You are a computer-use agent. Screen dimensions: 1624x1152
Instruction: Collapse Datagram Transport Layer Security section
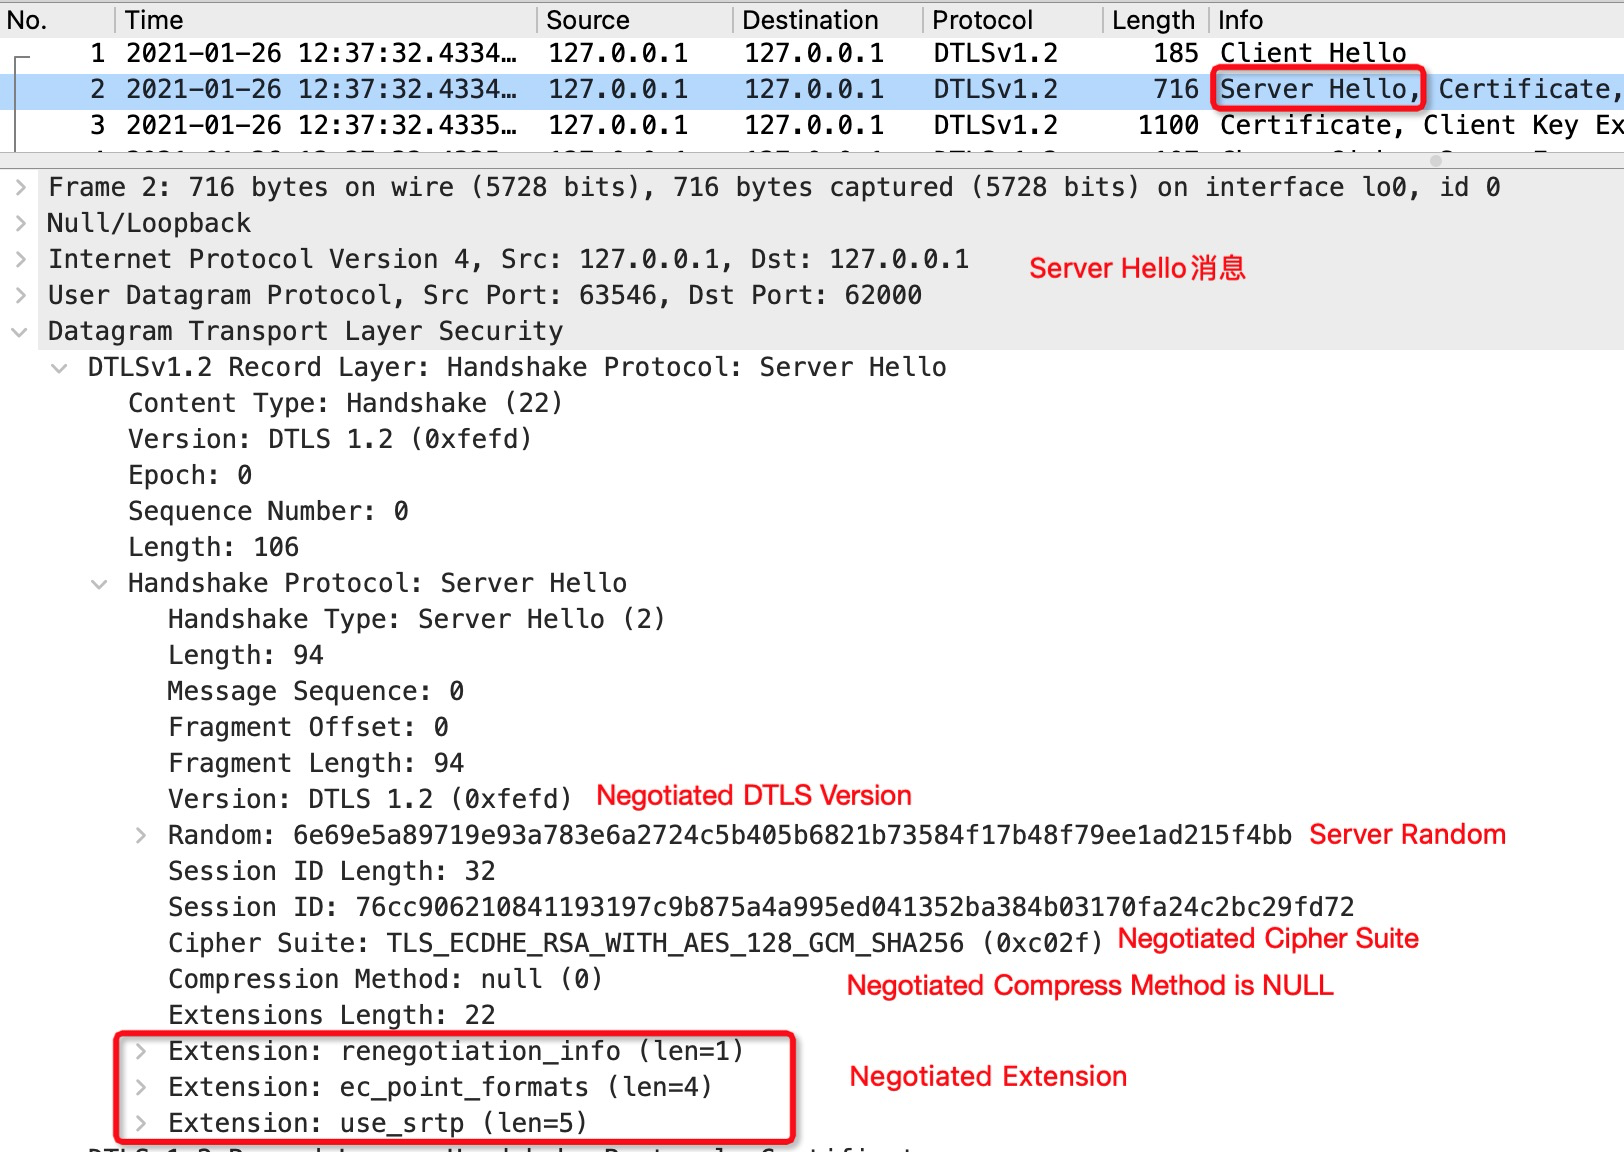(20, 331)
